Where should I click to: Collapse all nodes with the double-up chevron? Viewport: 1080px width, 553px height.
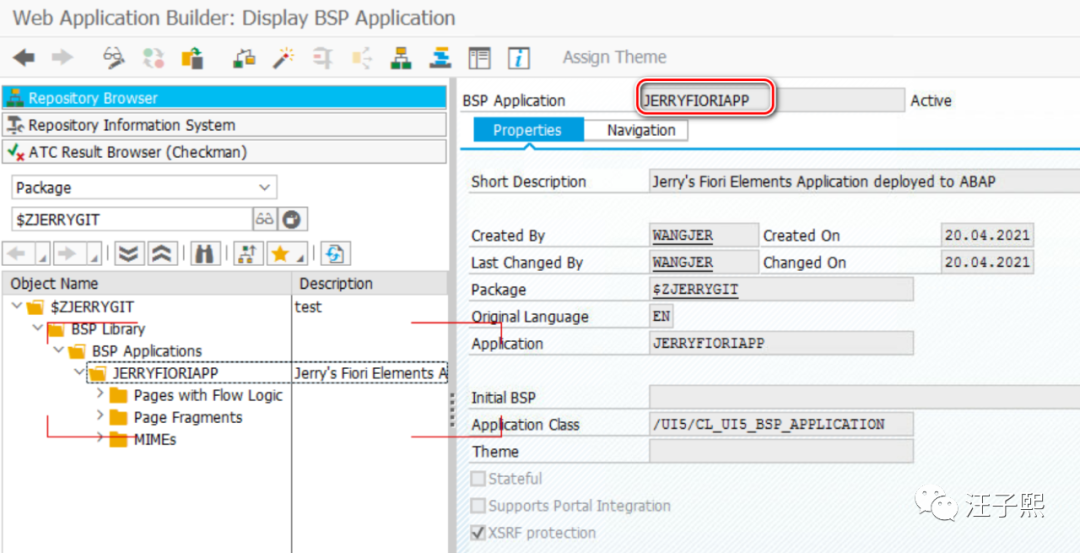pos(163,254)
